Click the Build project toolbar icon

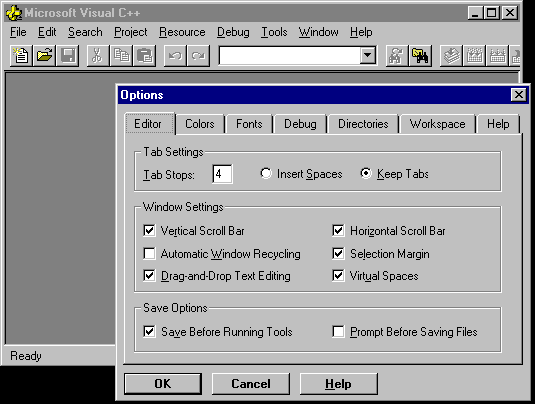(474, 56)
